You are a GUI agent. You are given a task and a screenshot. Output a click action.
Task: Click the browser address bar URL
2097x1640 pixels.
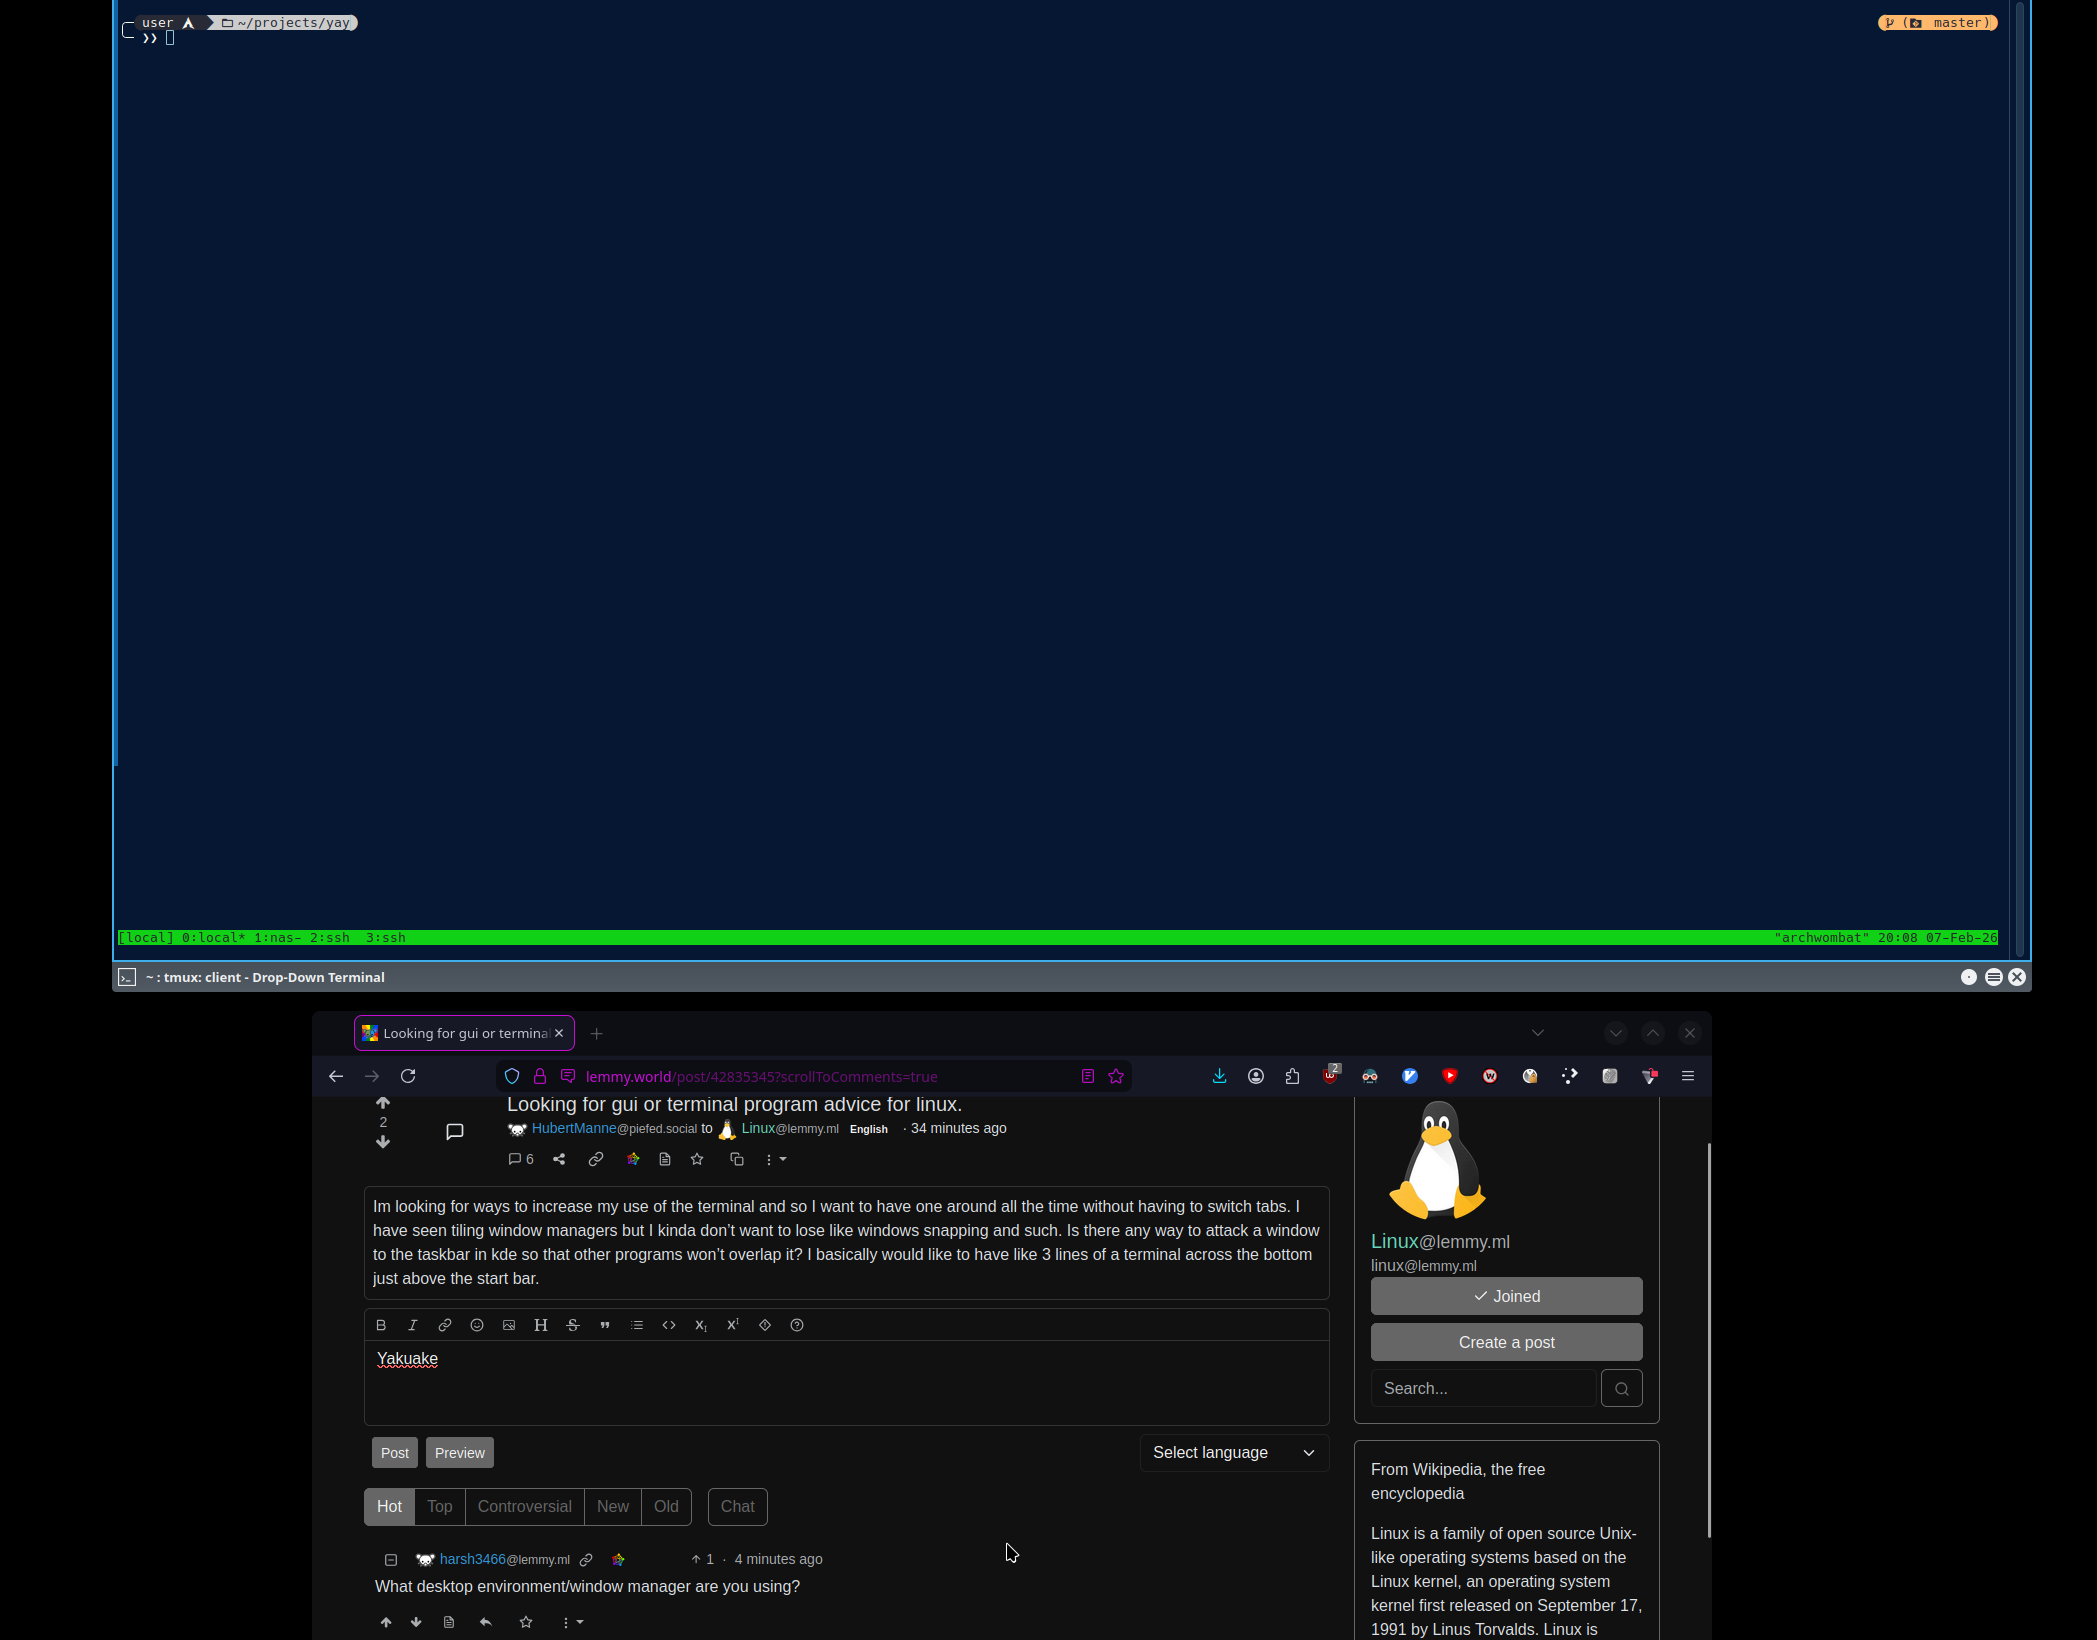762,1076
